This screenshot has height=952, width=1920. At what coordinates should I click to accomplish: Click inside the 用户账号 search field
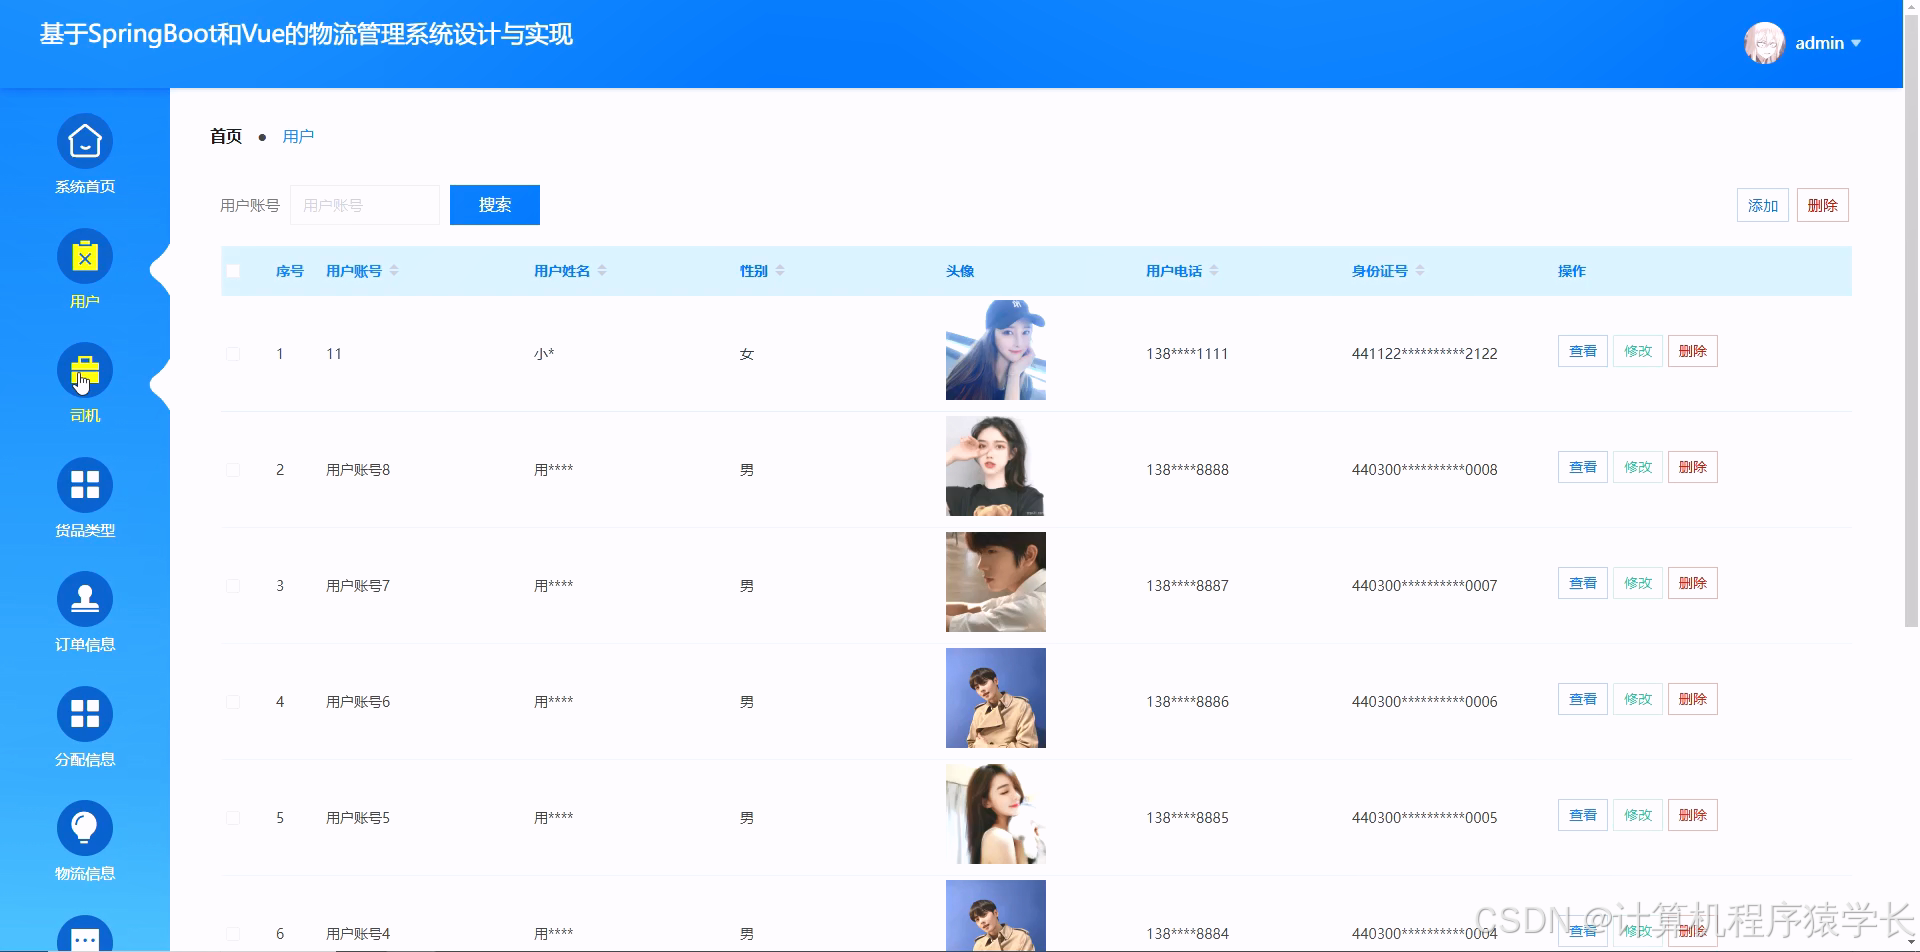(364, 204)
